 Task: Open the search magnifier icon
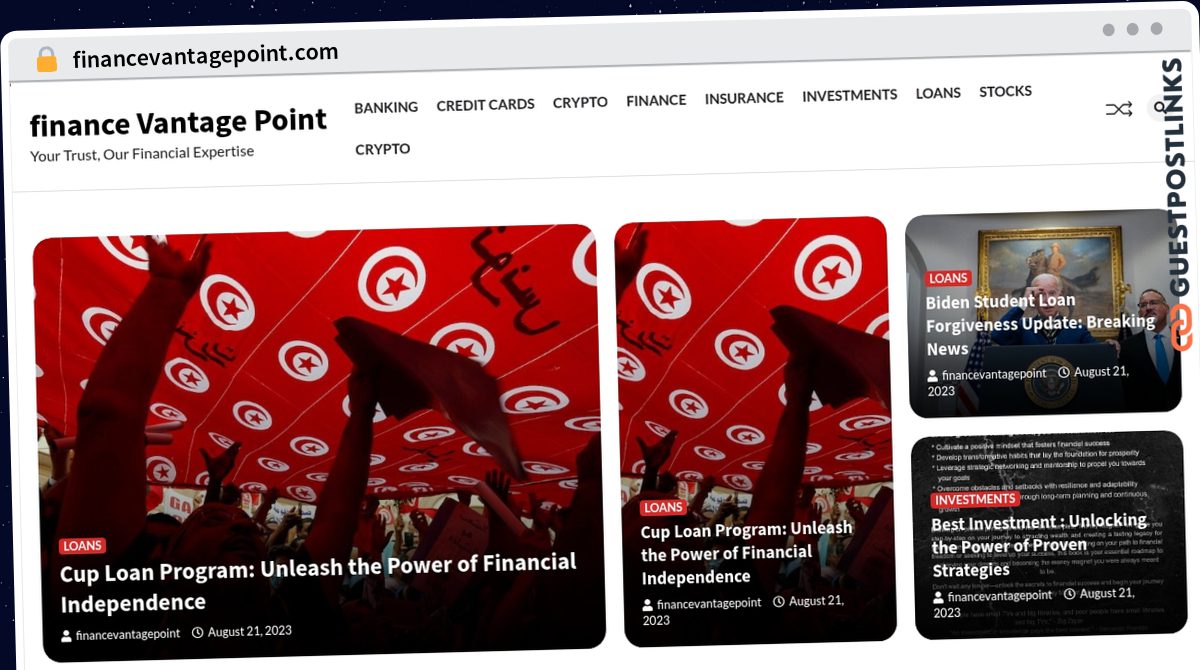(x=1160, y=107)
